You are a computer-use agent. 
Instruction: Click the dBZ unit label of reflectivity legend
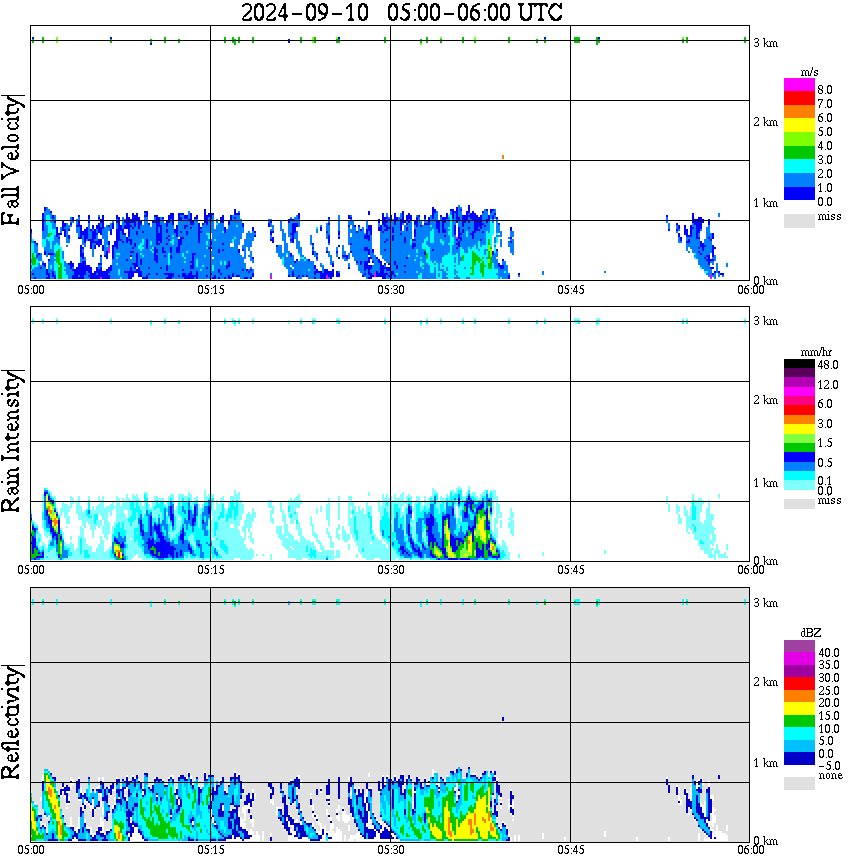pos(811,632)
